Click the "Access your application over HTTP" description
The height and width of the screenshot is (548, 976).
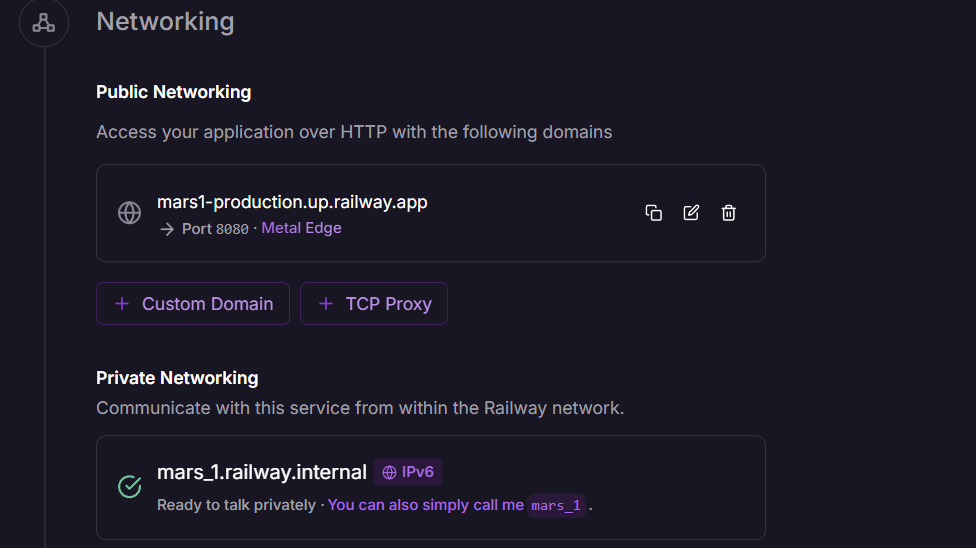point(354,132)
